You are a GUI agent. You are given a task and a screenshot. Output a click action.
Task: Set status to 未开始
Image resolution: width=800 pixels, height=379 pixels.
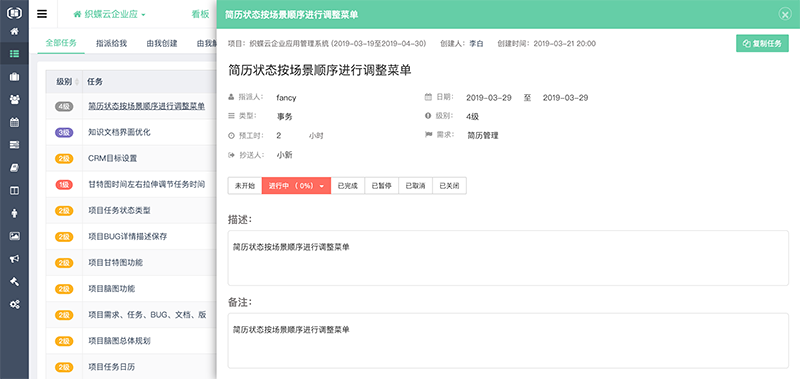[x=245, y=186]
